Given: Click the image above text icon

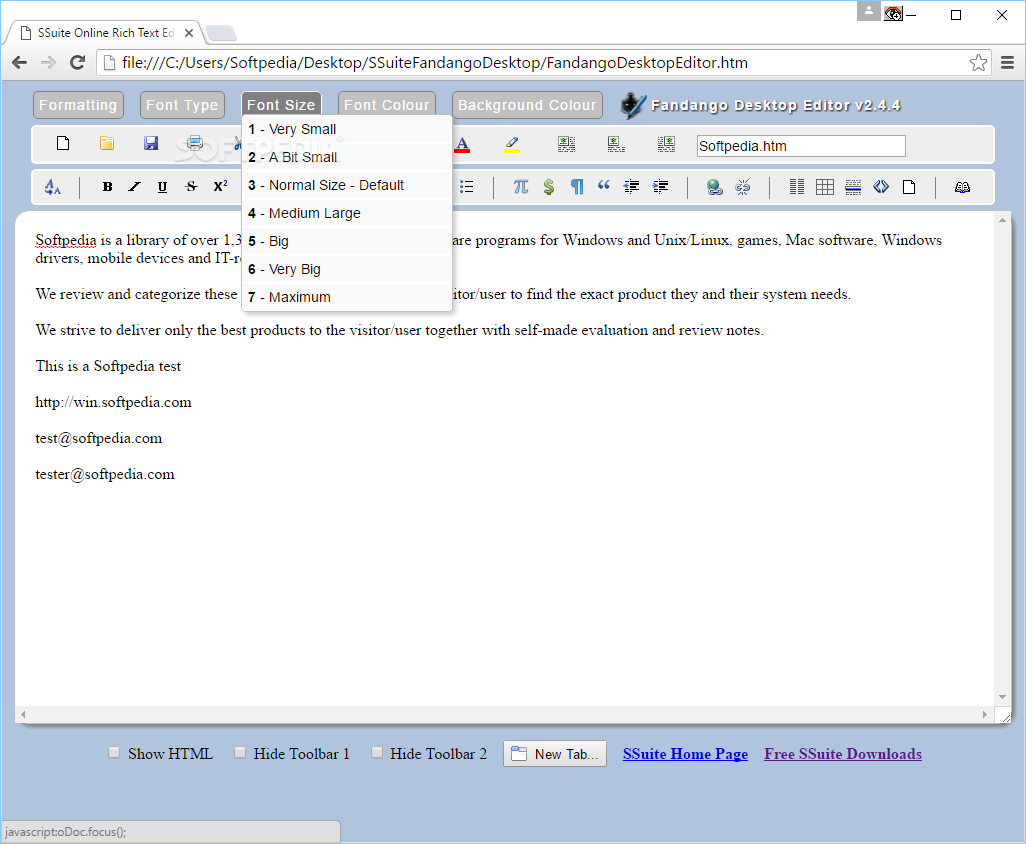Looking at the screenshot, I should tap(616, 144).
